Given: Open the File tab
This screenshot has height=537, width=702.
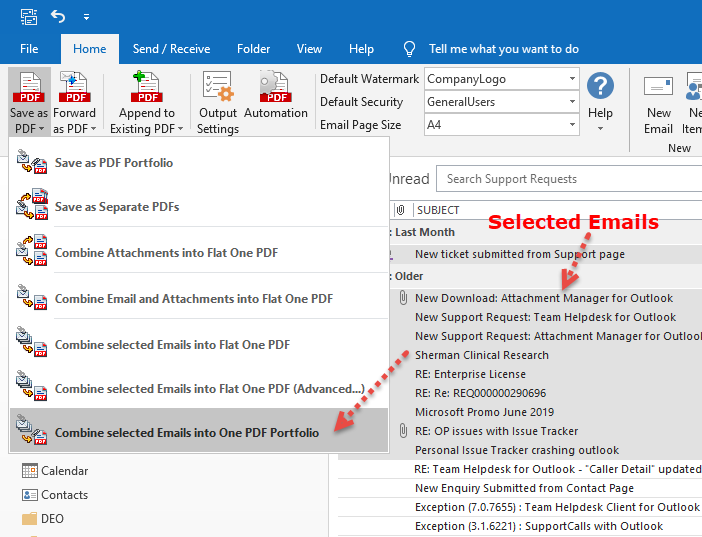Looking at the screenshot, I should click(29, 49).
